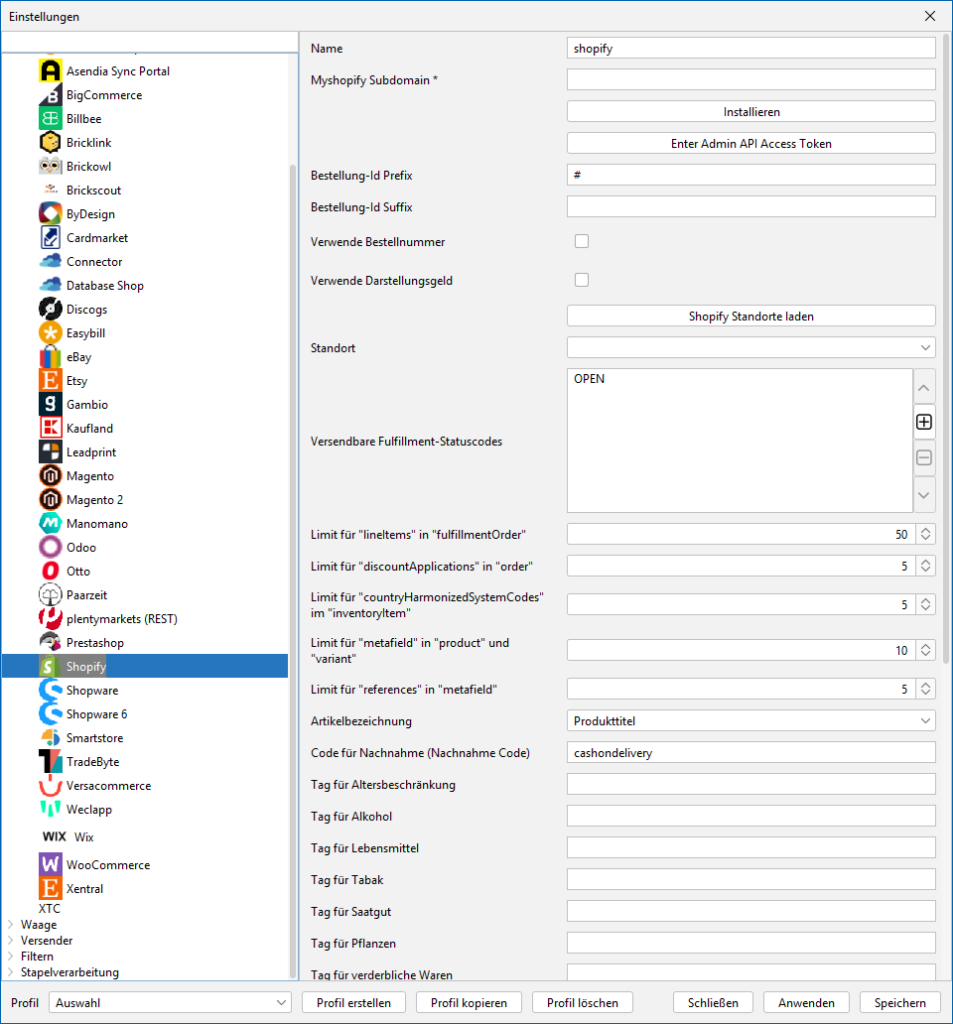Enable the Verwende Bestellnummer checkbox
Screen dimensions: 953x1024
581,241
